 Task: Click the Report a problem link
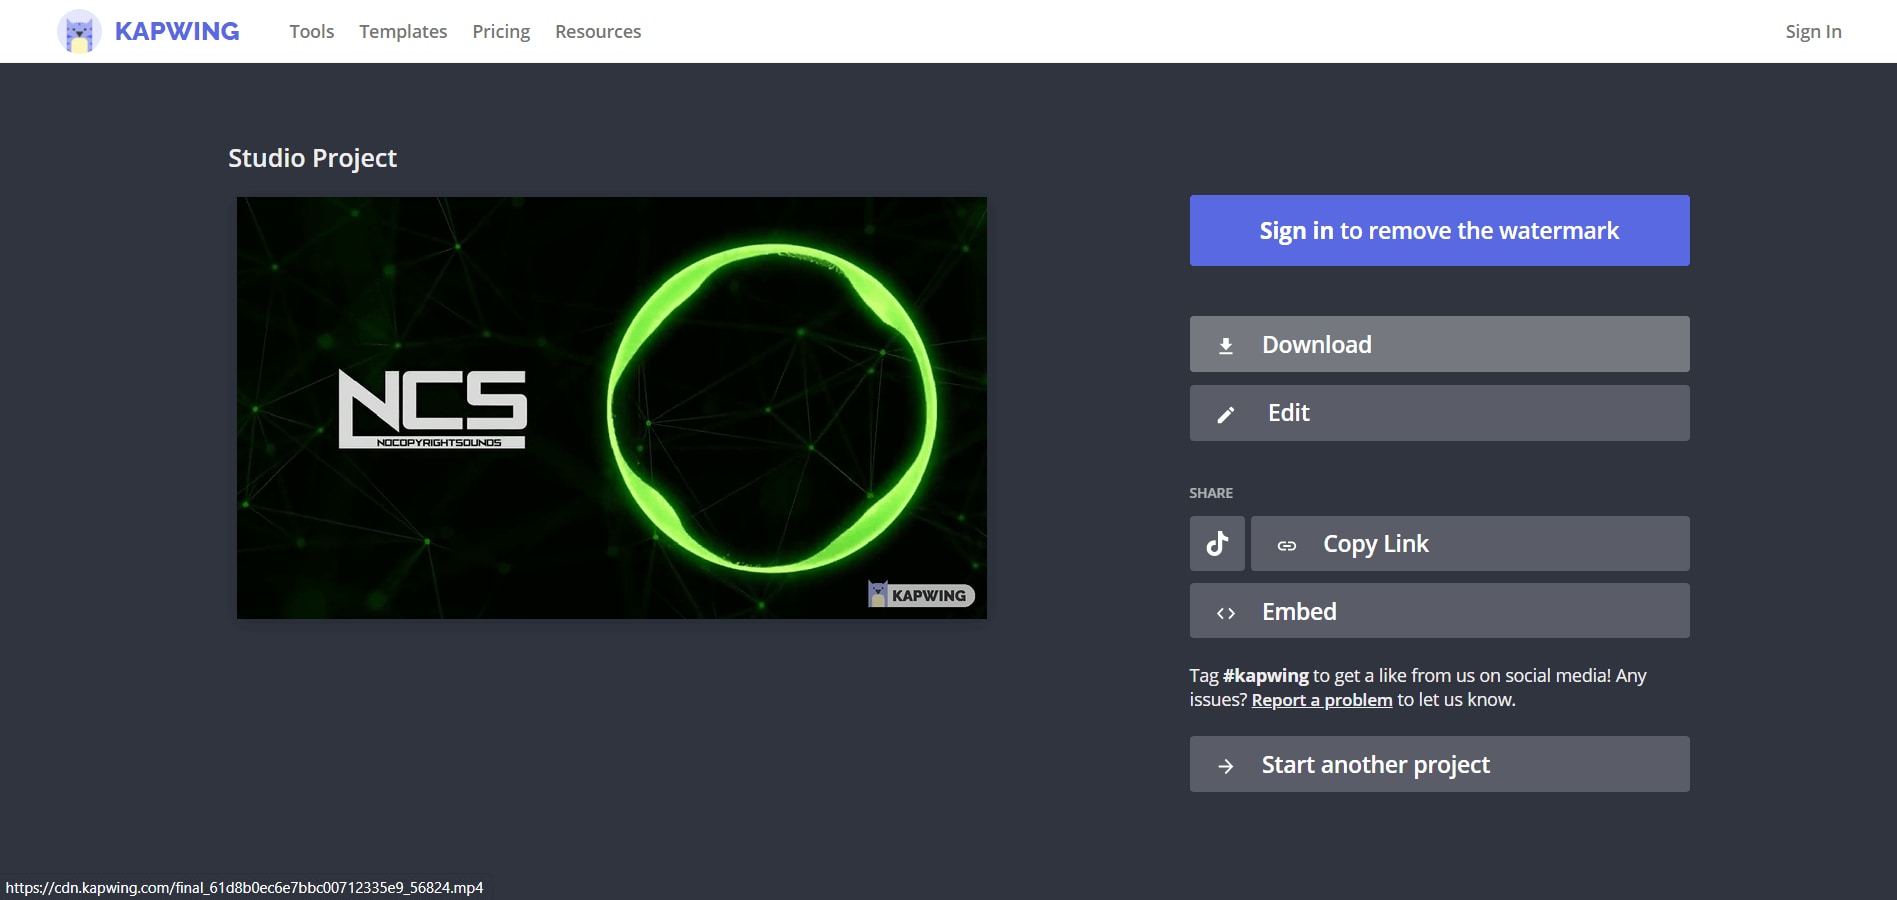click(x=1322, y=700)
